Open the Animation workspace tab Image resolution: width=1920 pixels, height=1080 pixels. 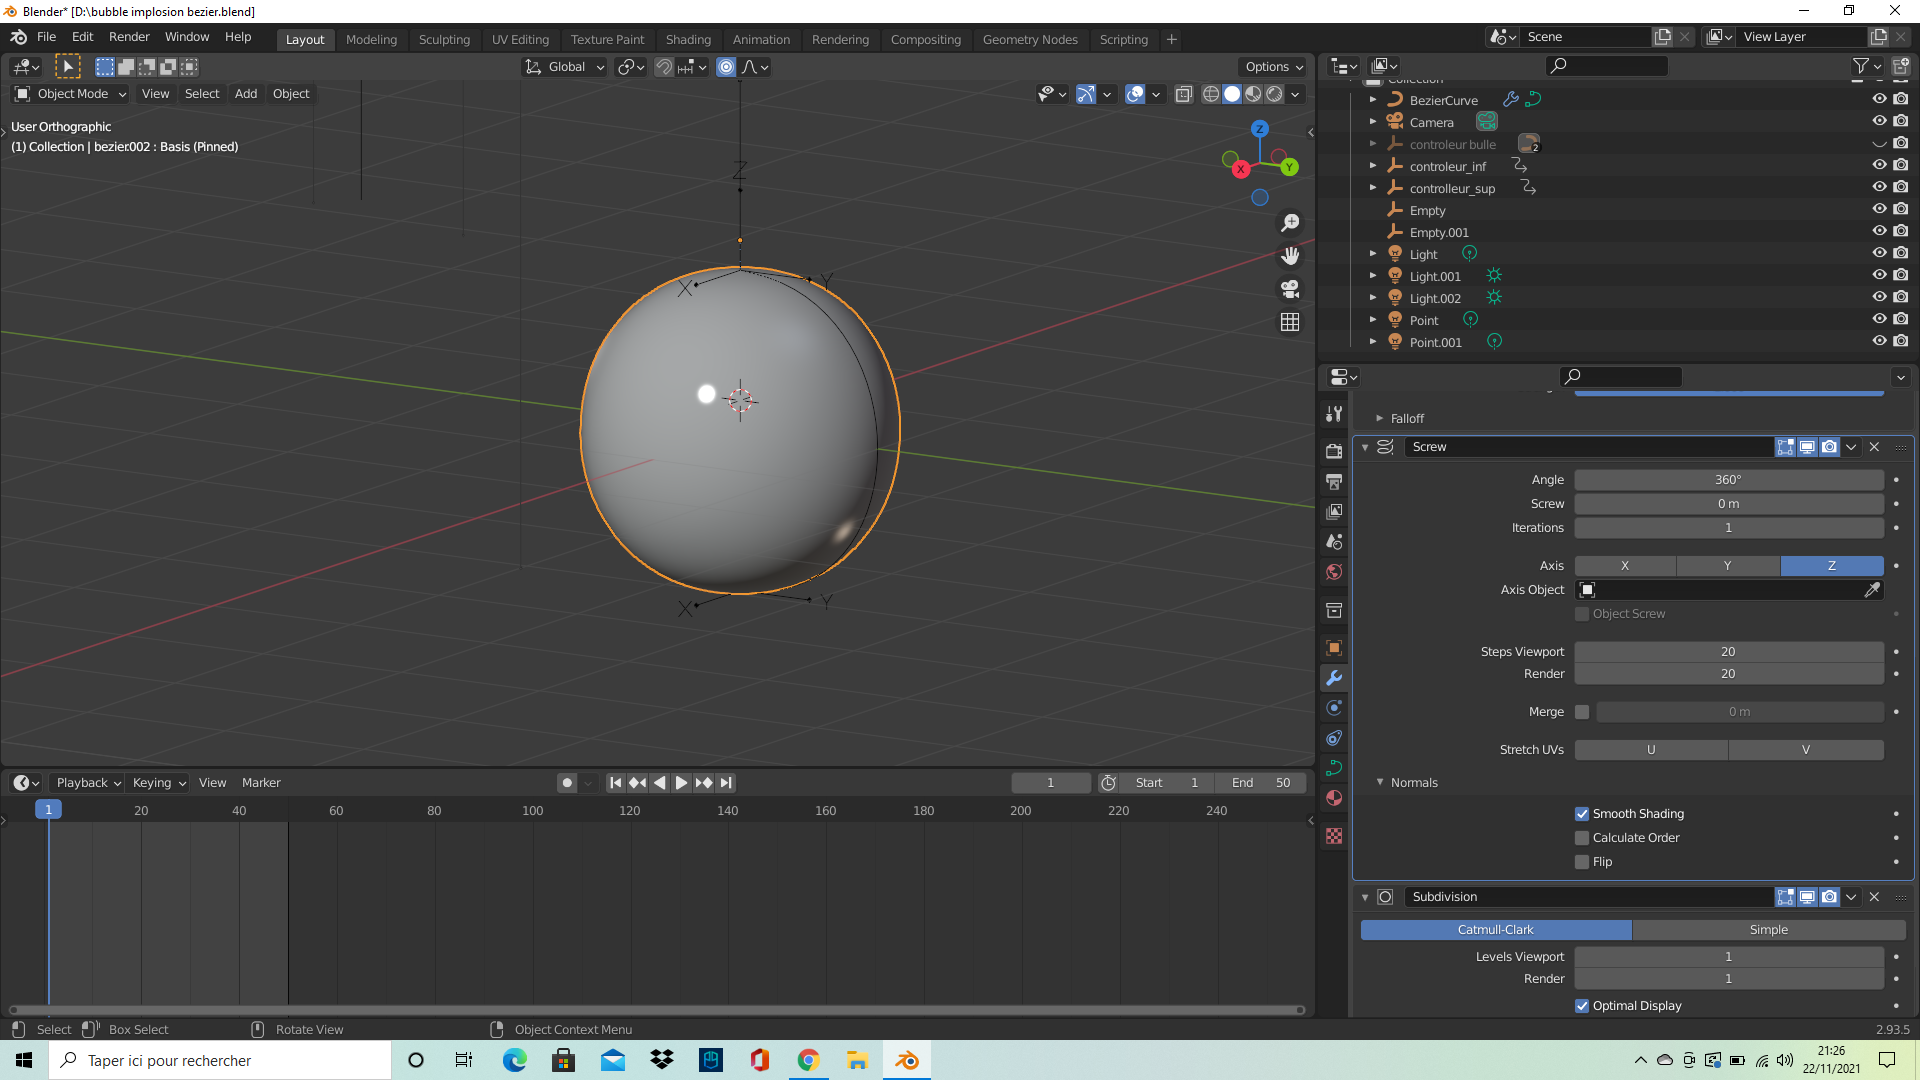(760, 38)
